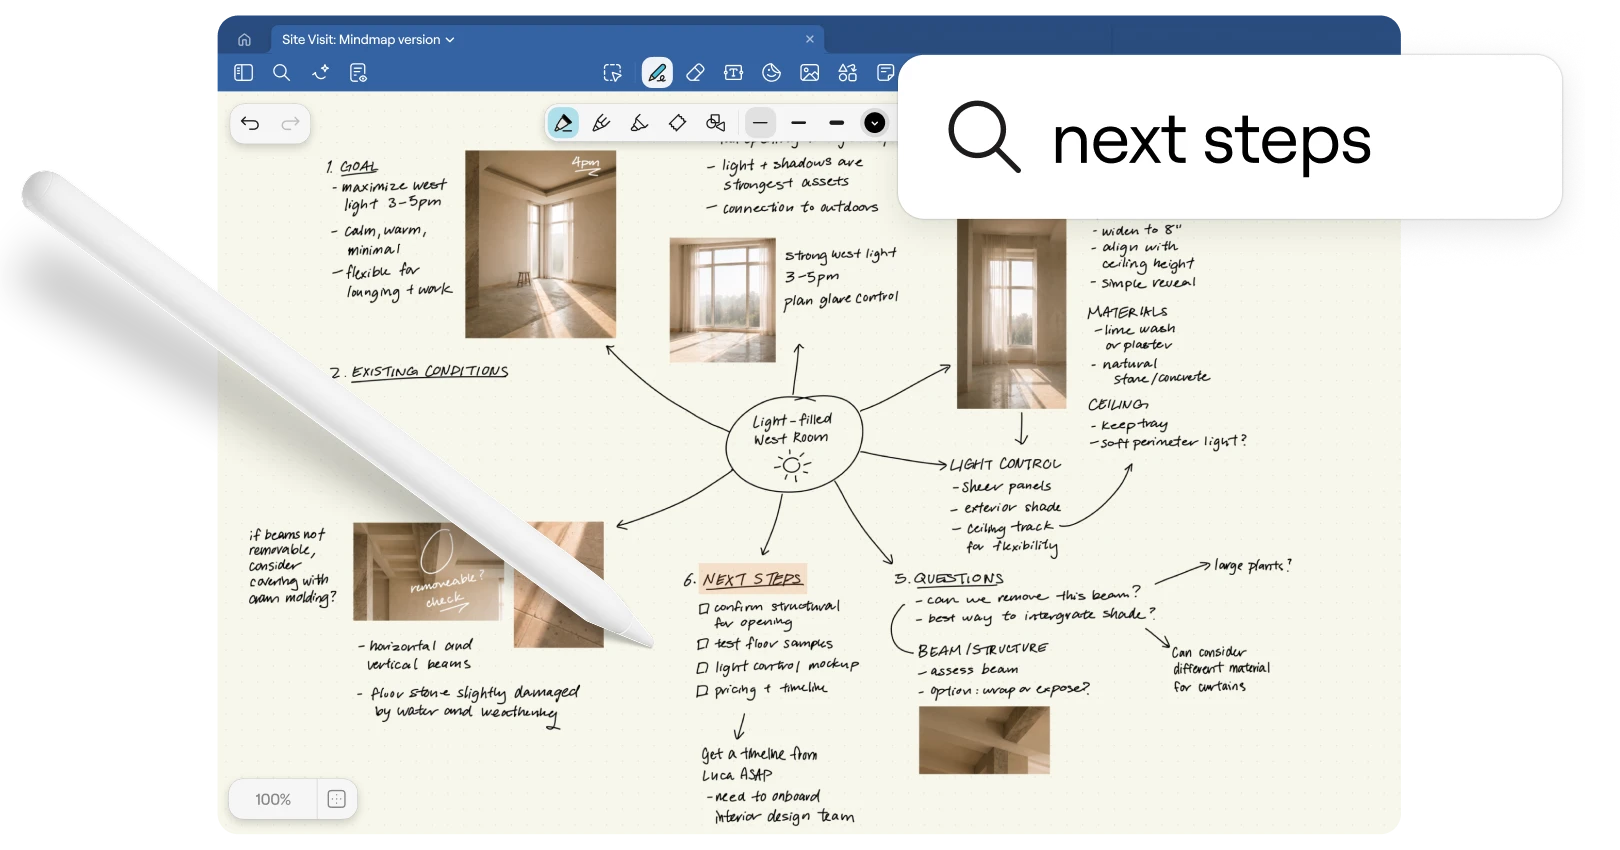The height and width of the screenshot is (850, 1620).
Task: Select the ceiling beam photo under Beam/Structure
Action: point(984,740)
